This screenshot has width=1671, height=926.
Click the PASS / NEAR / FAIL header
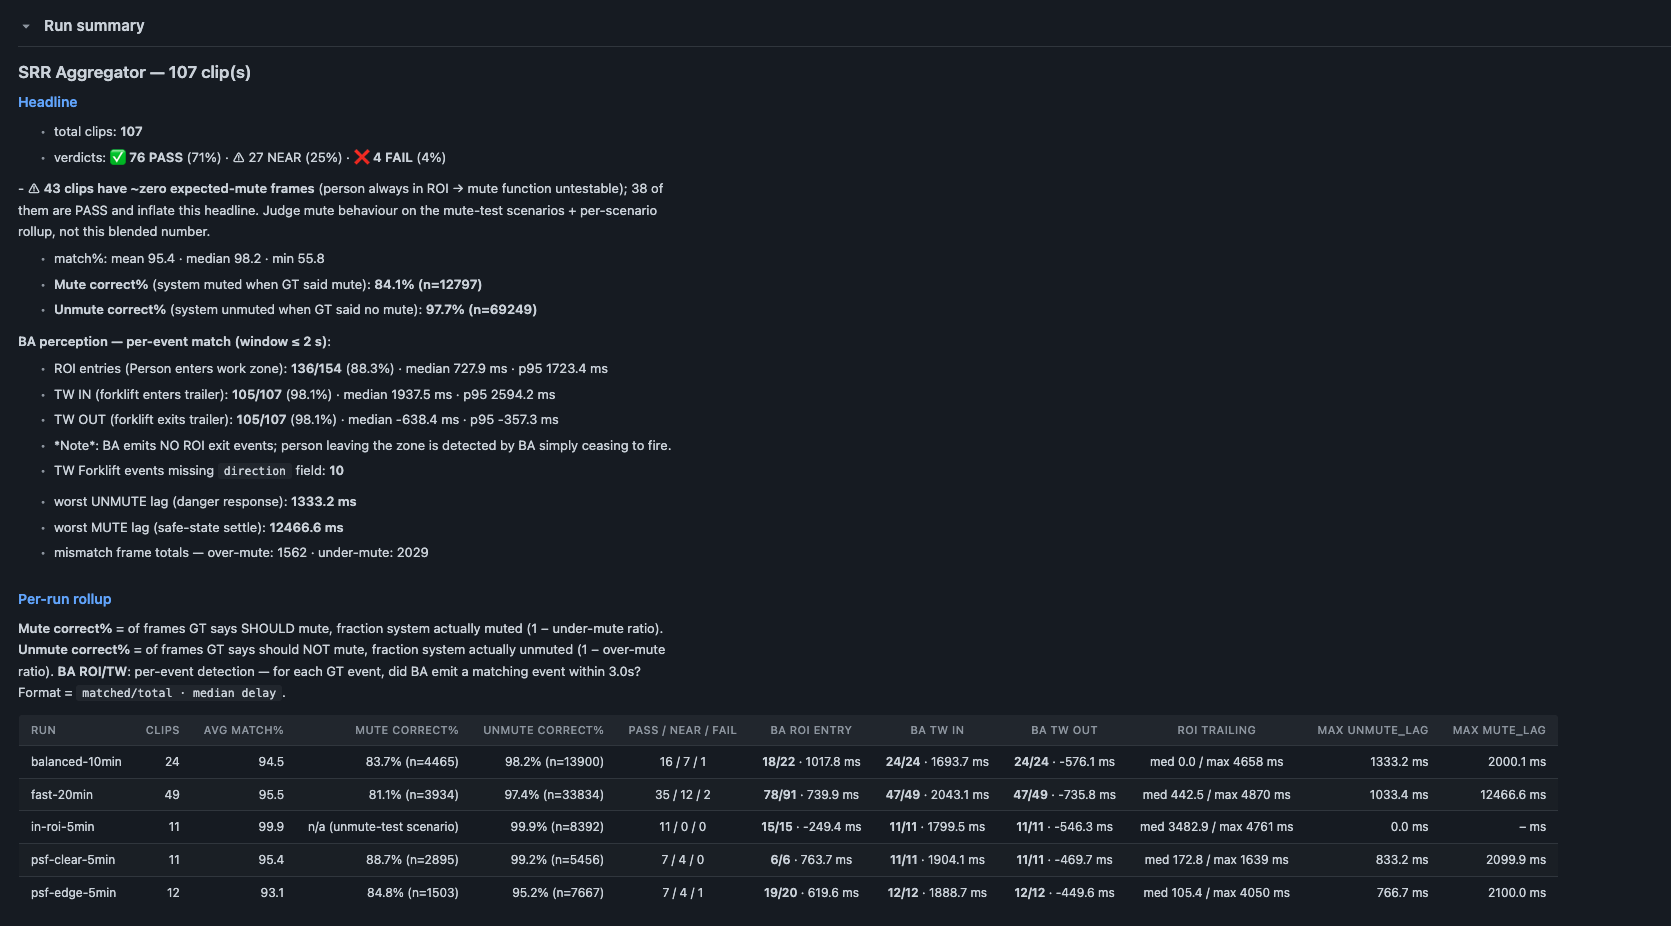click(682, 730)
